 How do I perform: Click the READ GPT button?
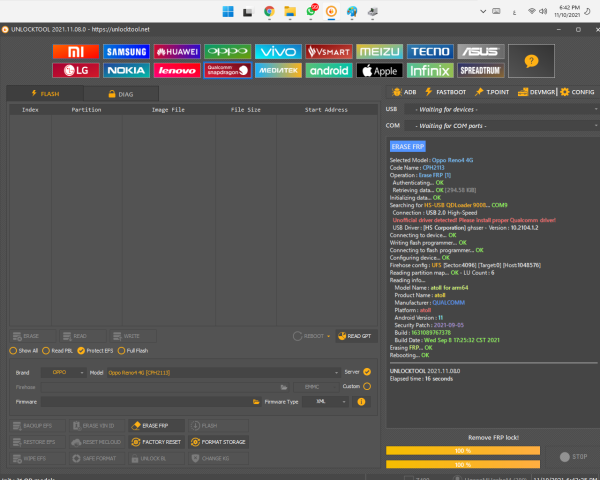(356, 336)
